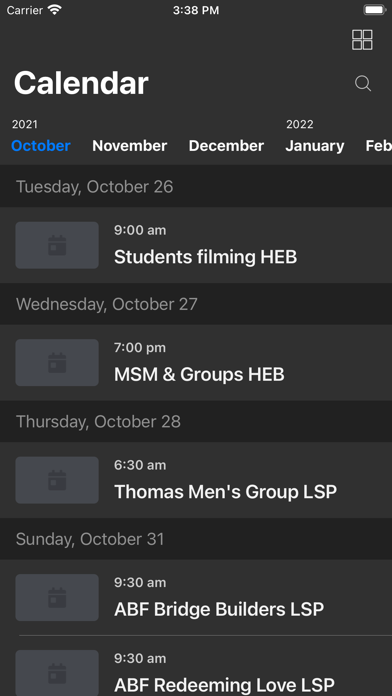Viewport: 392px width, 696px height.
Task: Tap the Sunday, October 31 header
Action: [x=196, y=539]
